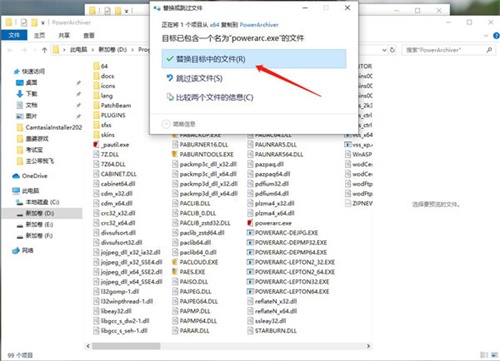Open the 主页 ribbon tab
The height and width of the screenshot is (361, 500).
pyautogui.click(x=39, y=35)
